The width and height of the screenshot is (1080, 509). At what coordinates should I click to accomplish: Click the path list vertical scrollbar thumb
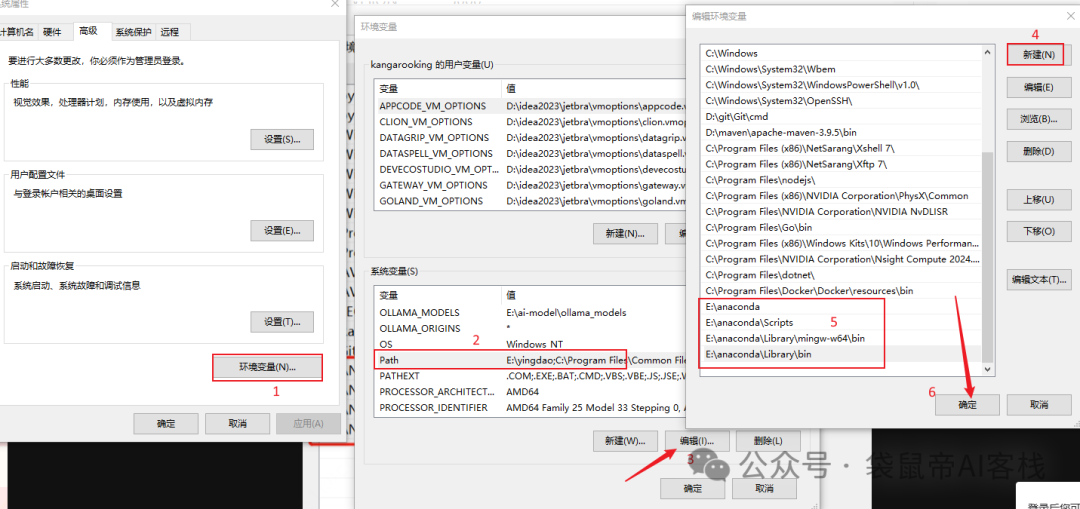(987, 258)
